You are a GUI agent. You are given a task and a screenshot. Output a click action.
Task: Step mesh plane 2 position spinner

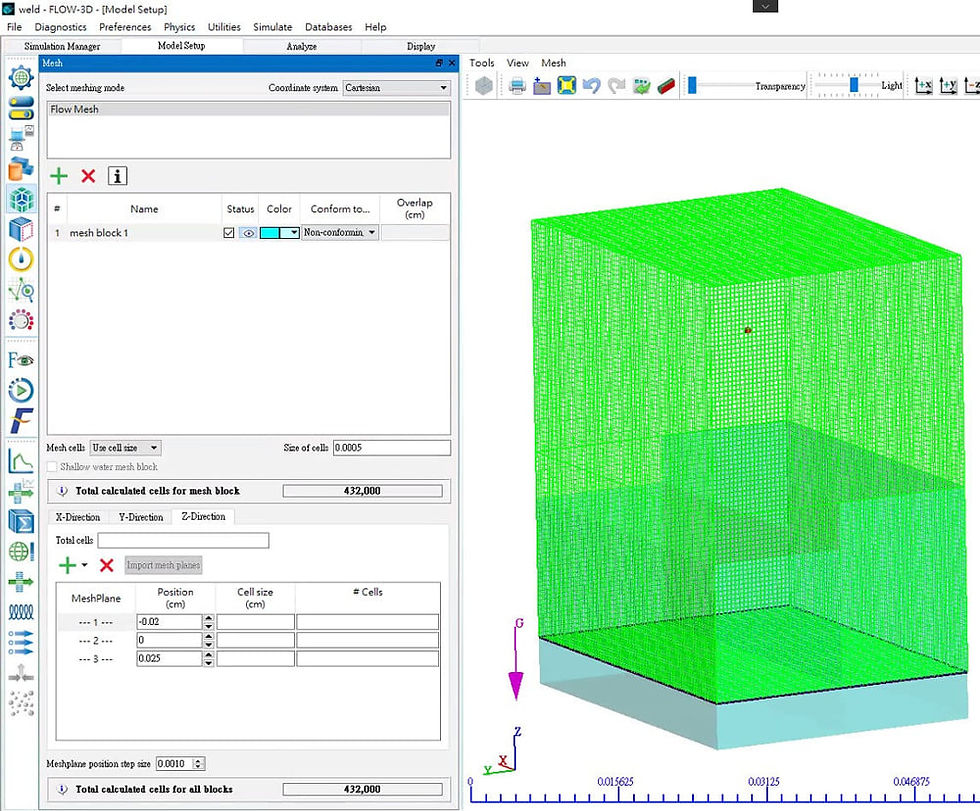(209, 640)
